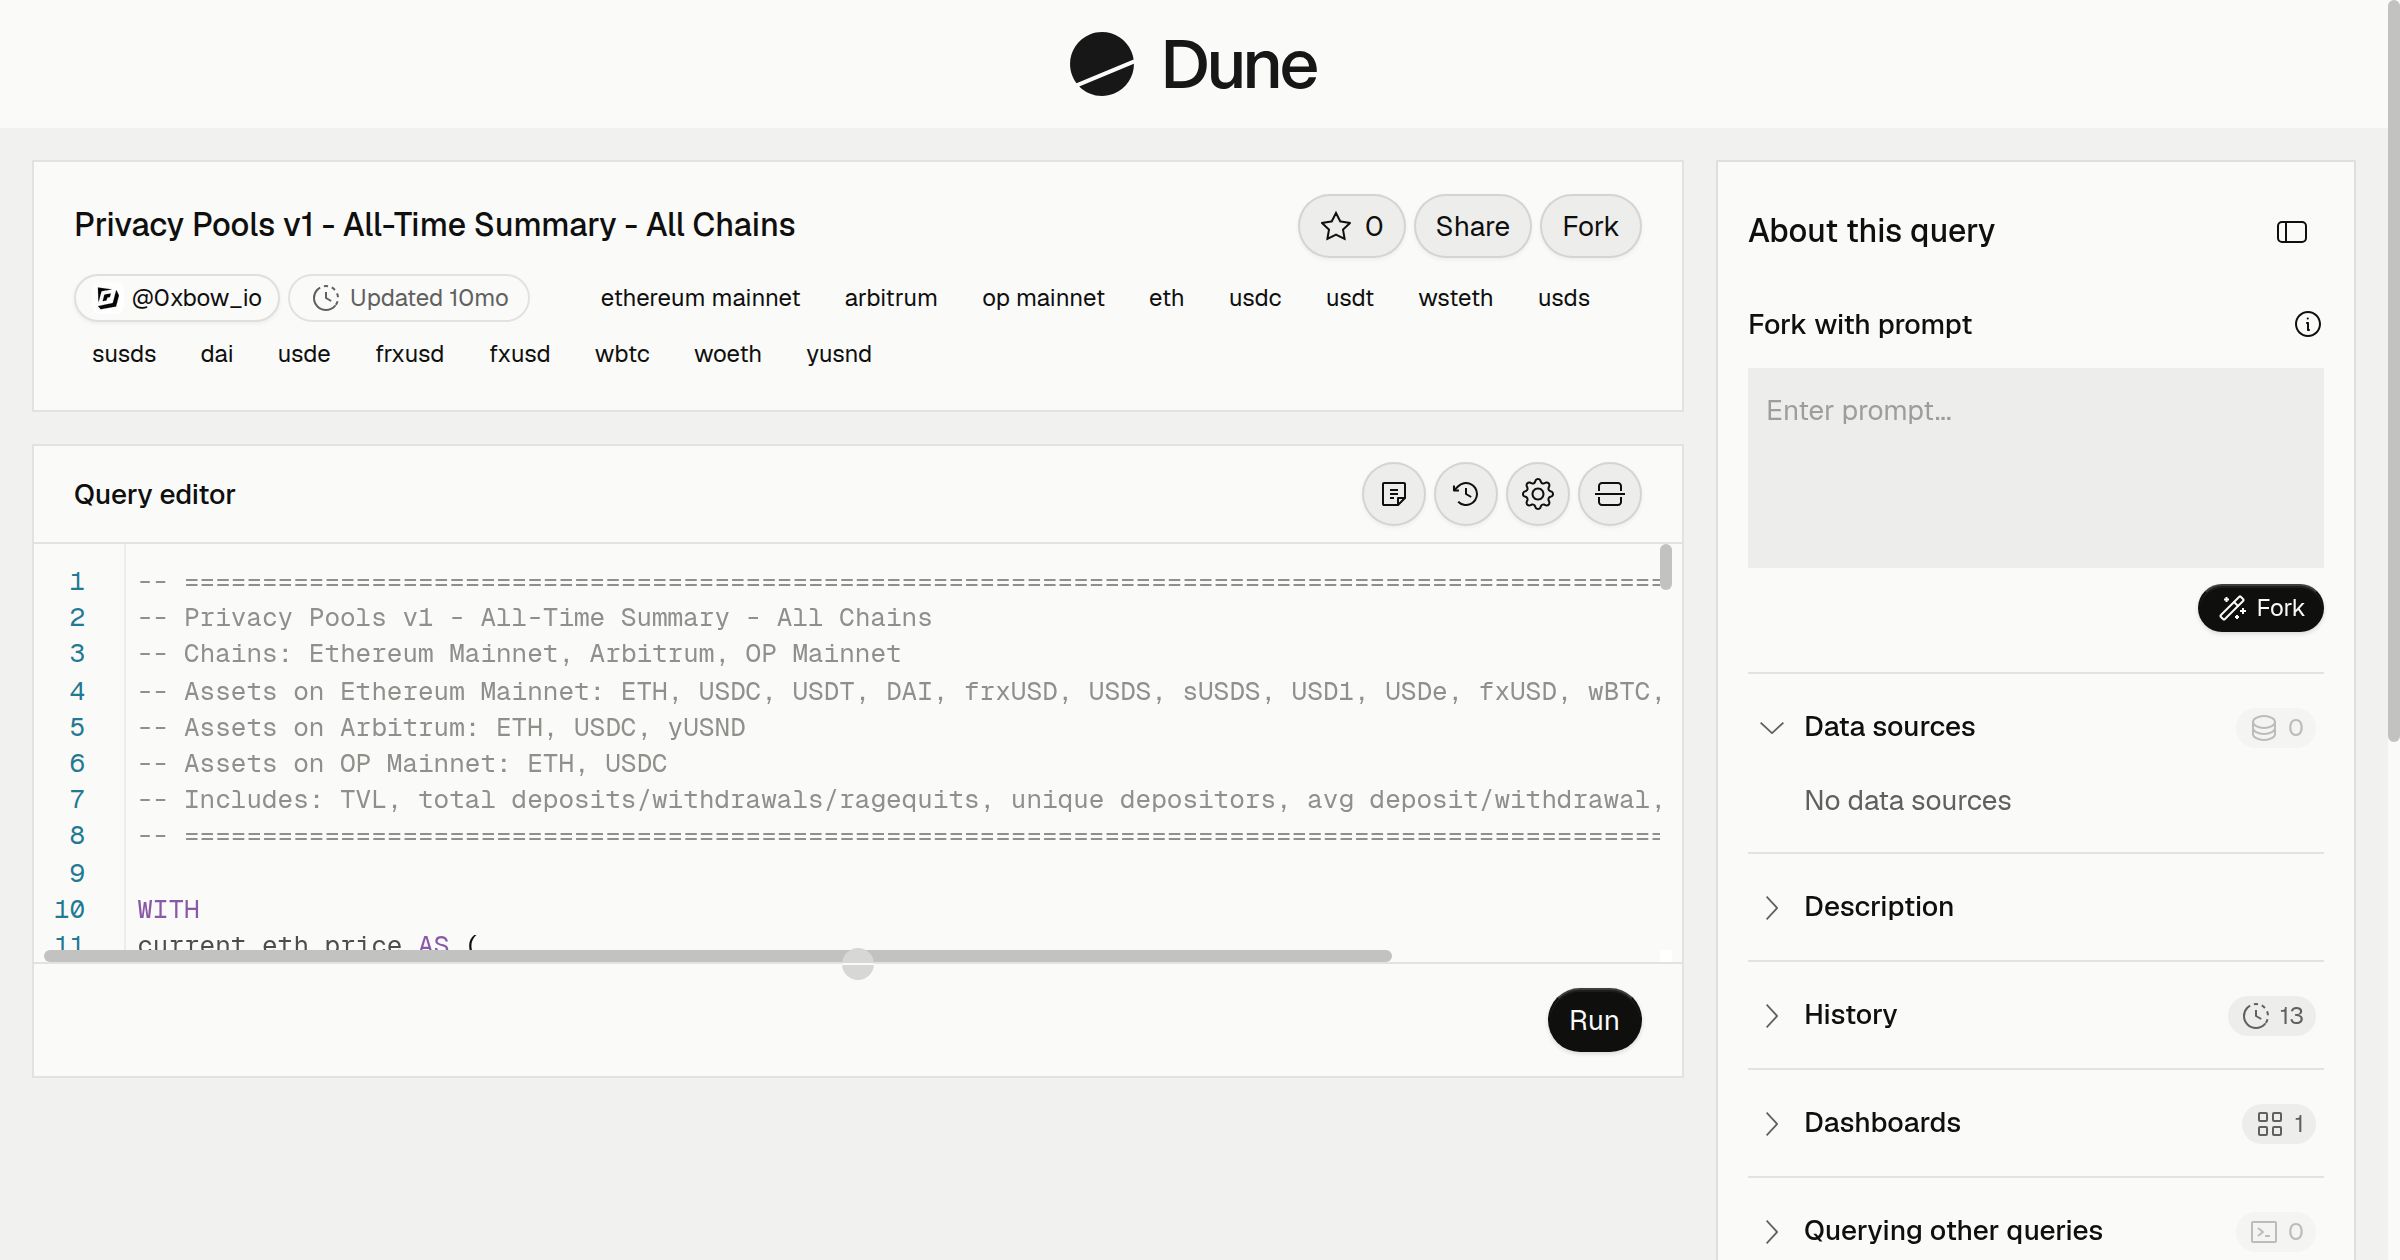Click the Data sources count badge
The height and width of the screenshot is (1260, 2400).
pos(2277,727)
